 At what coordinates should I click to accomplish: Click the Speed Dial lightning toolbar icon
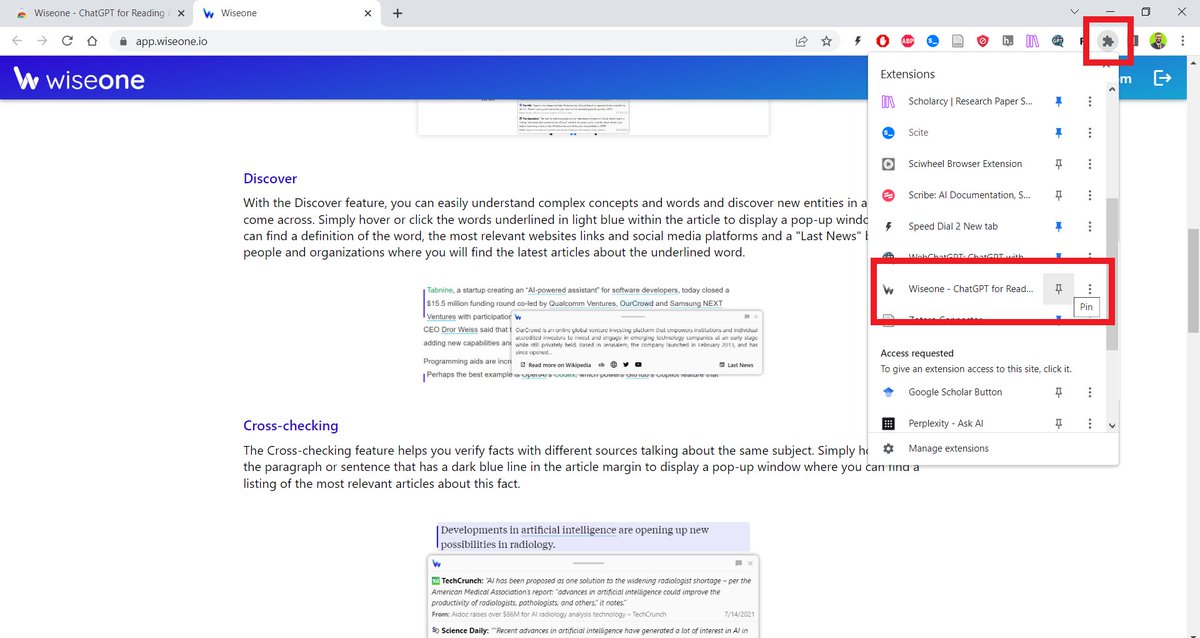pos(857,41)
